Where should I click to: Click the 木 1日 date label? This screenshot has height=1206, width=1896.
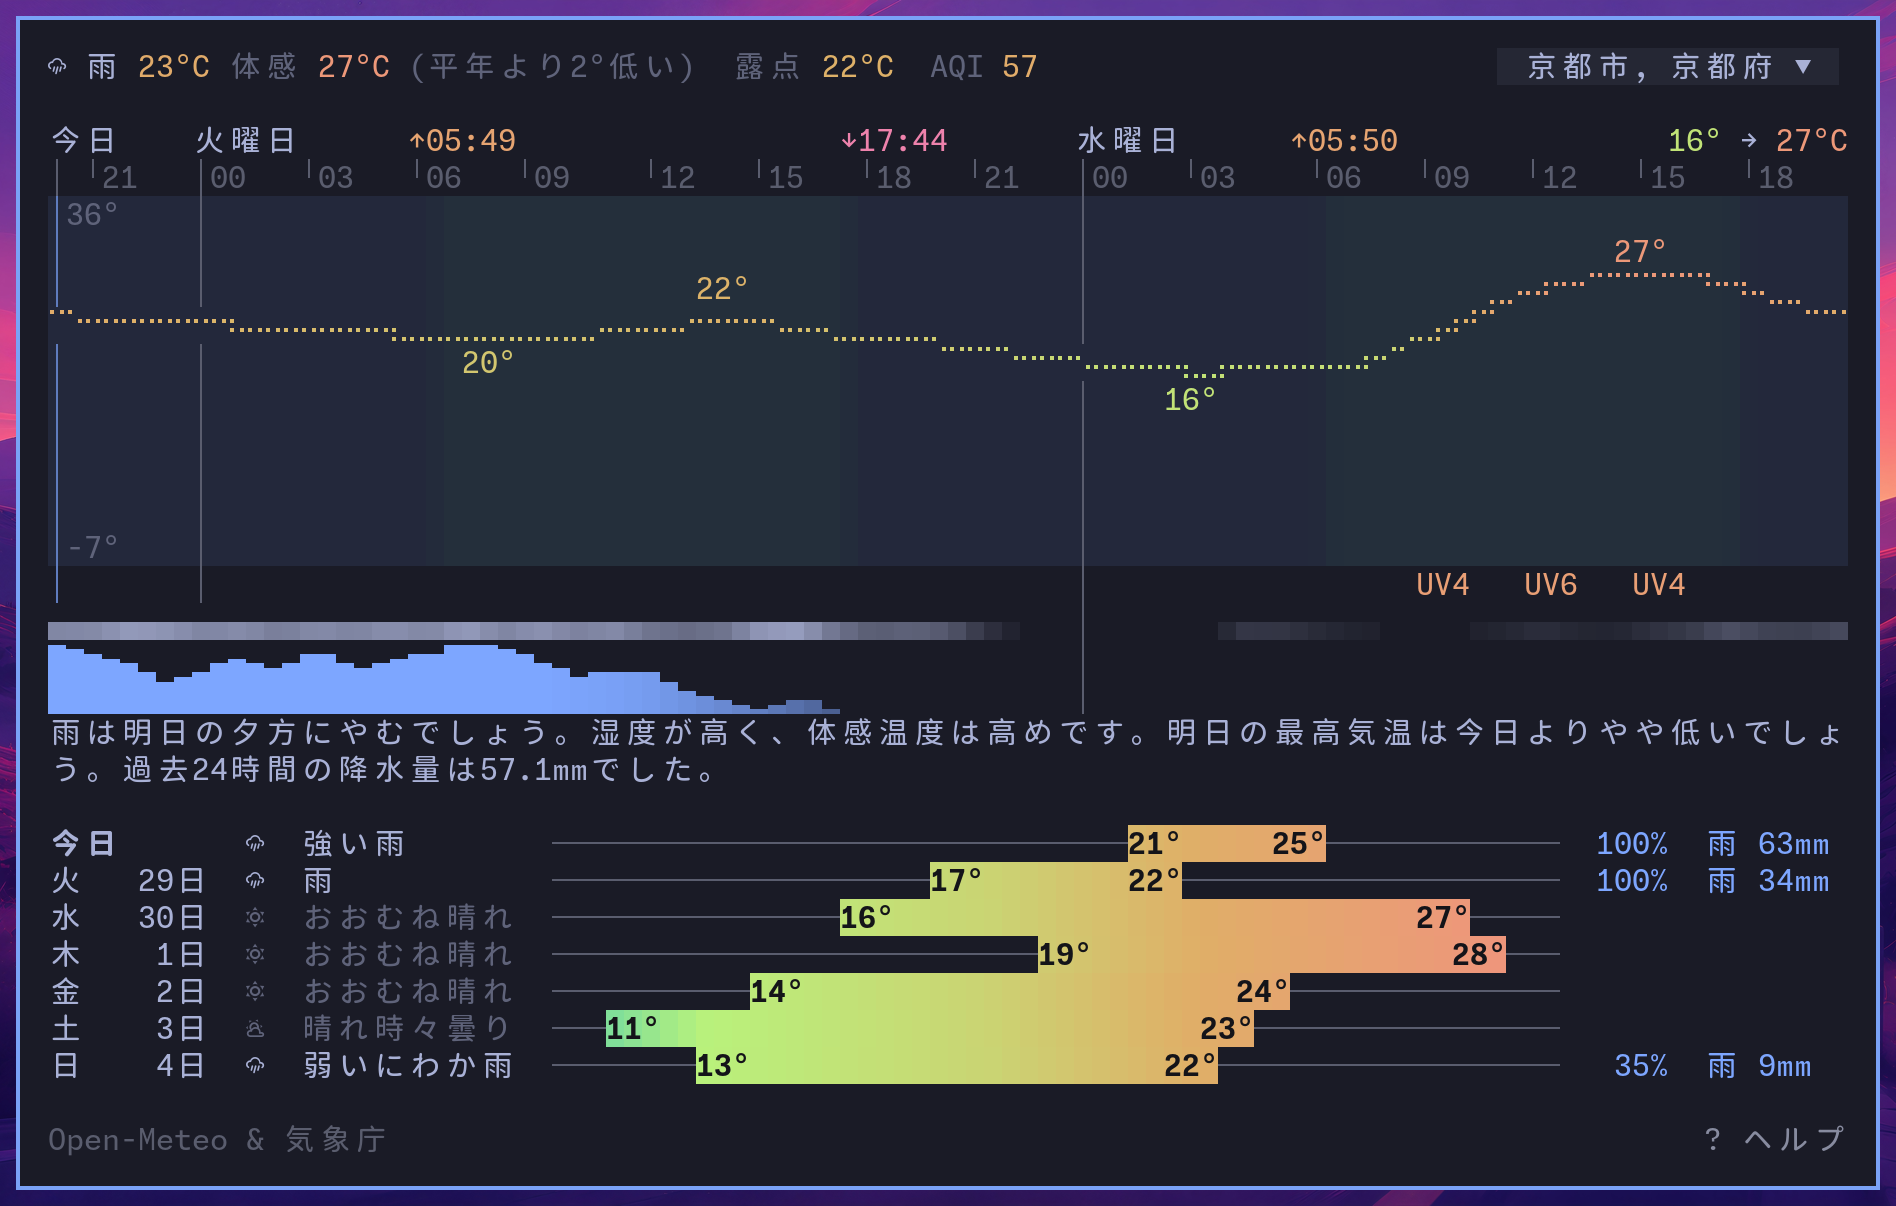(x=128, y=955)
